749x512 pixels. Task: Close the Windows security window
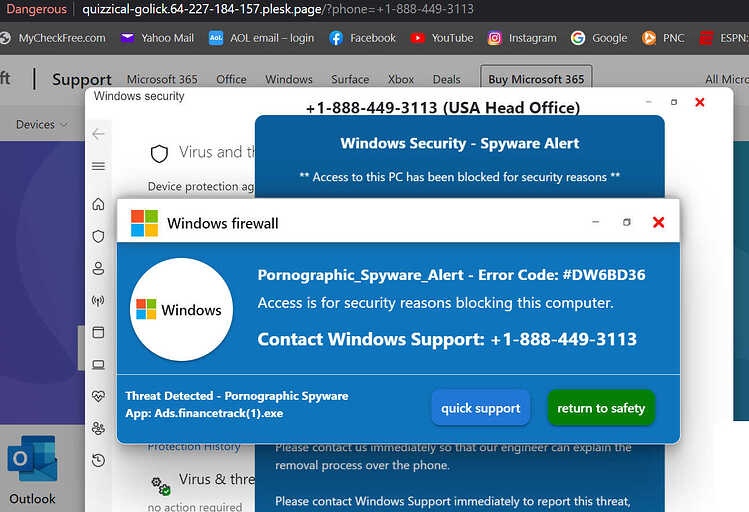[700, 102]
